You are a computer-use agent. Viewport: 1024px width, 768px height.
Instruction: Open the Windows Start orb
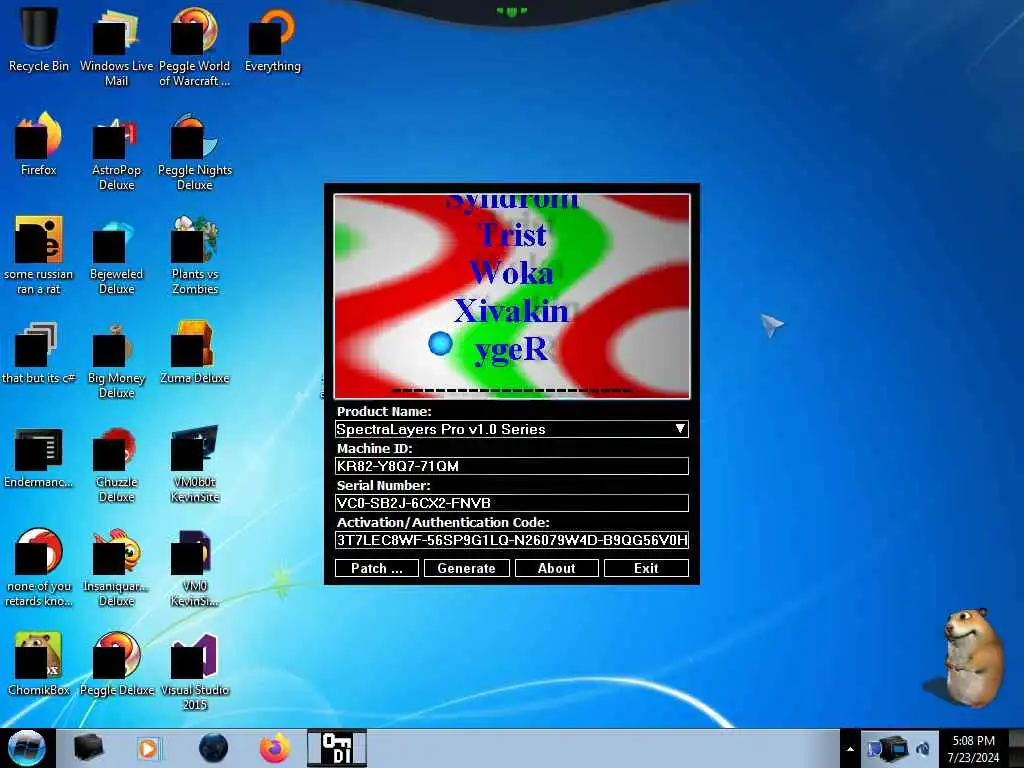[x=27, y=748]
